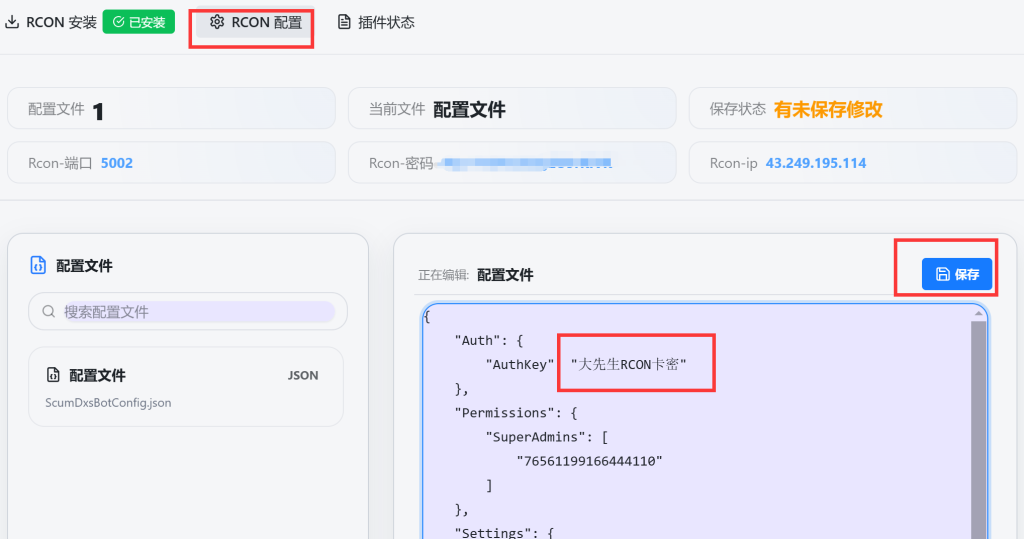Click the green 已安装 badge
Screen dimensions: 1024x539
(x=138, y=22)
